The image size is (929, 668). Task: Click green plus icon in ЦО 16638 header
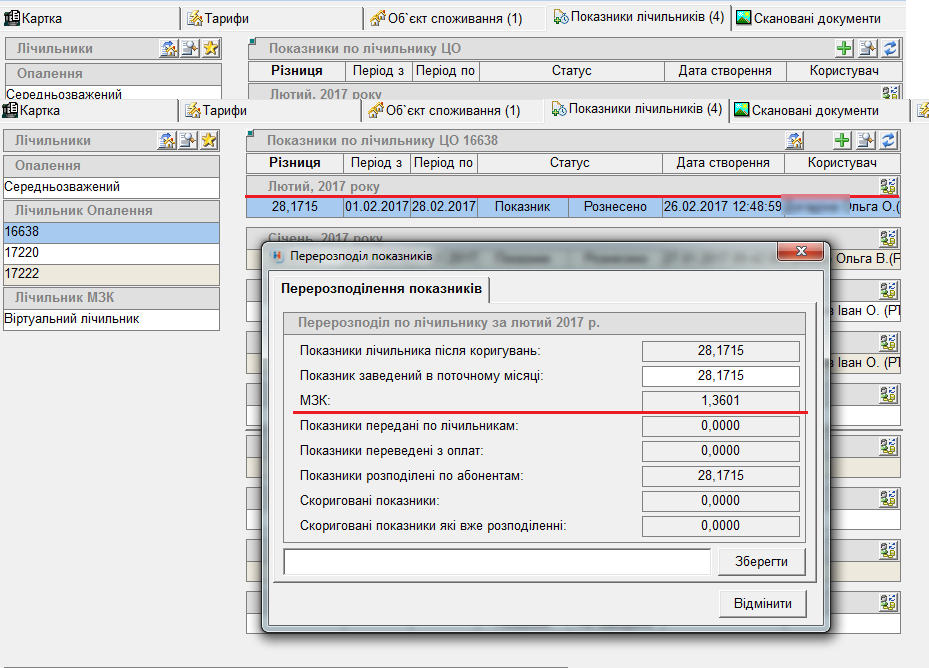[x=843, y=141]
